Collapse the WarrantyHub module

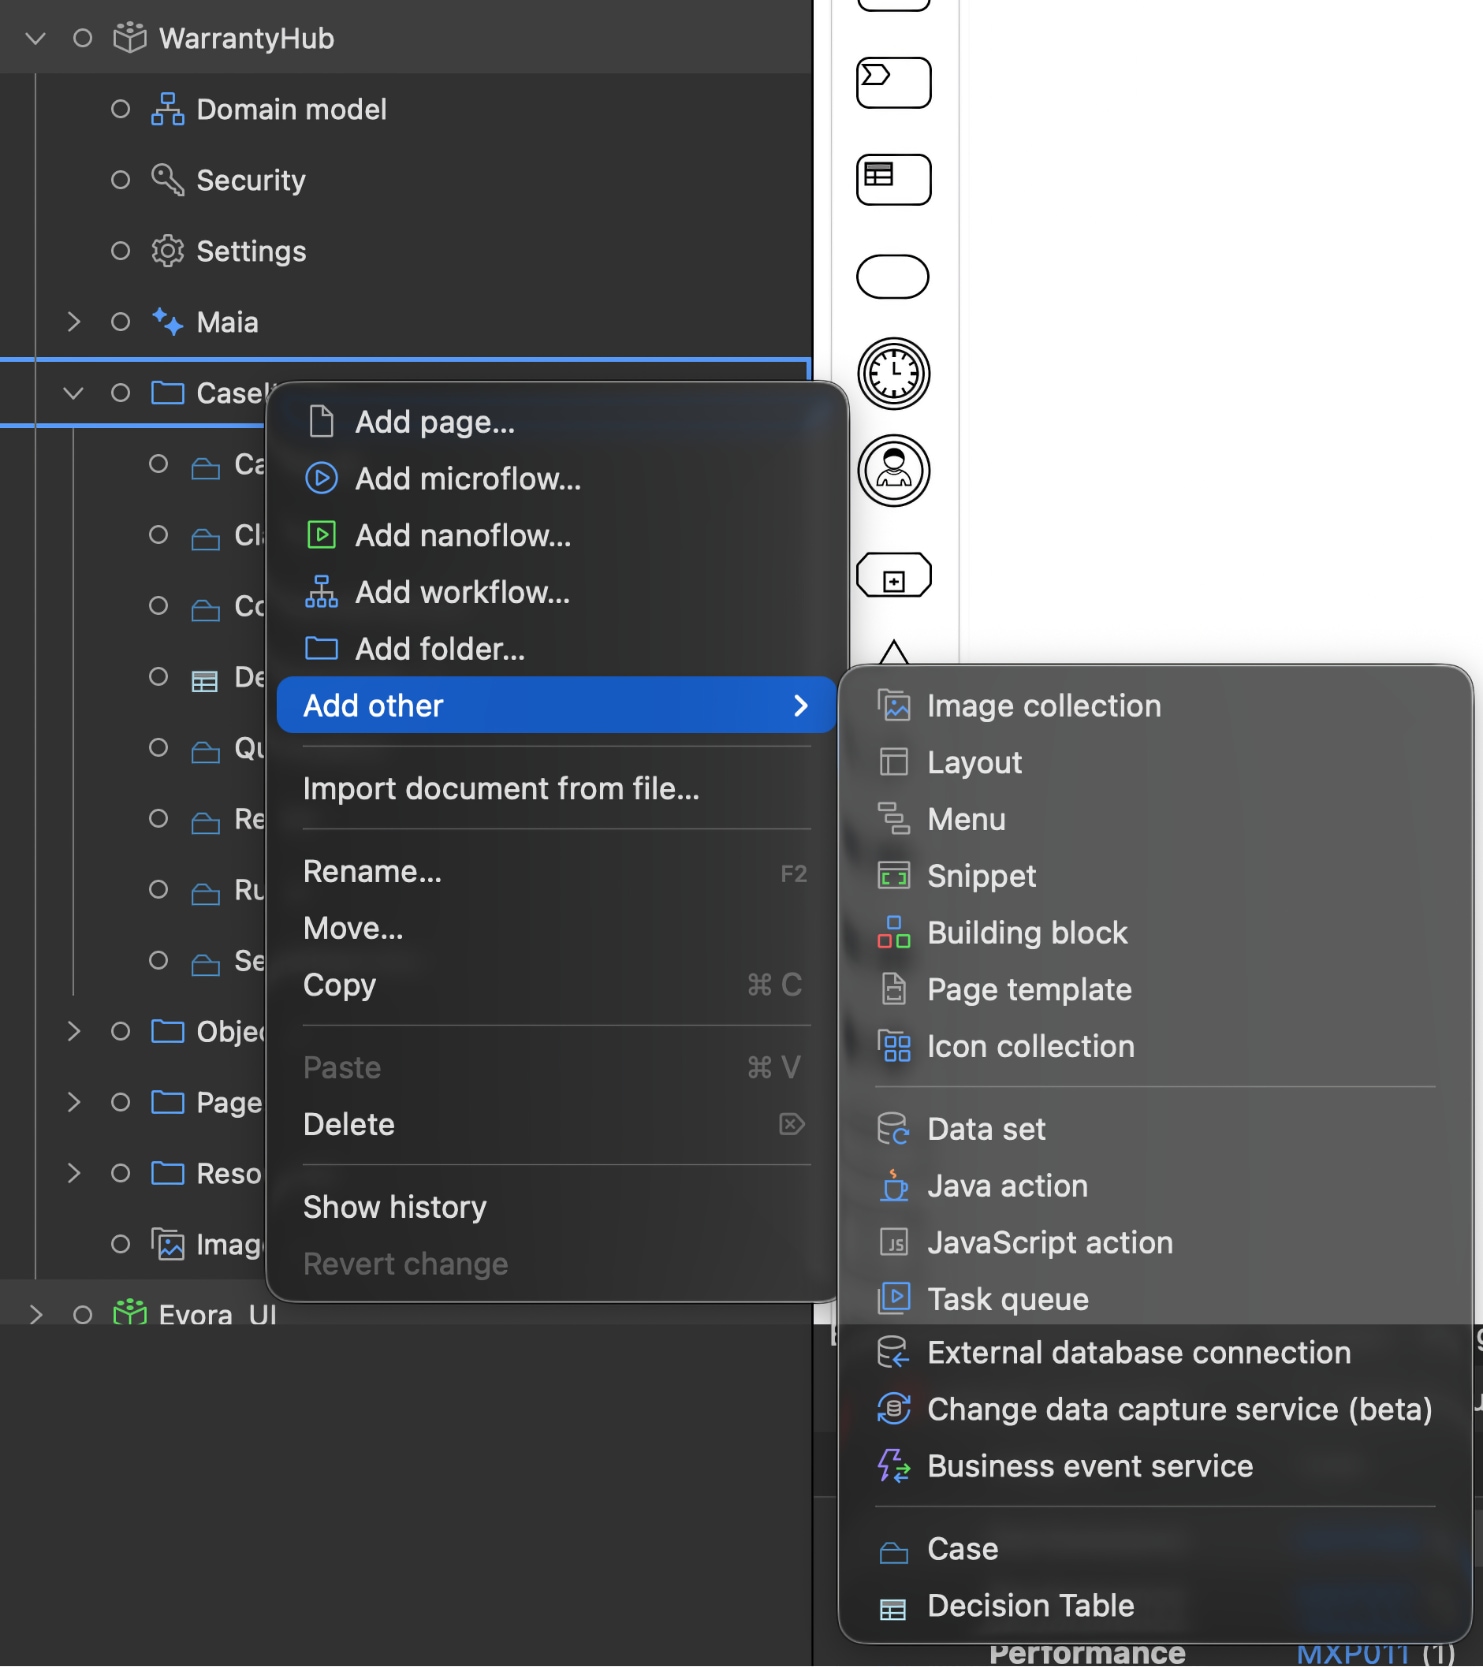click(x=36, y=38)
